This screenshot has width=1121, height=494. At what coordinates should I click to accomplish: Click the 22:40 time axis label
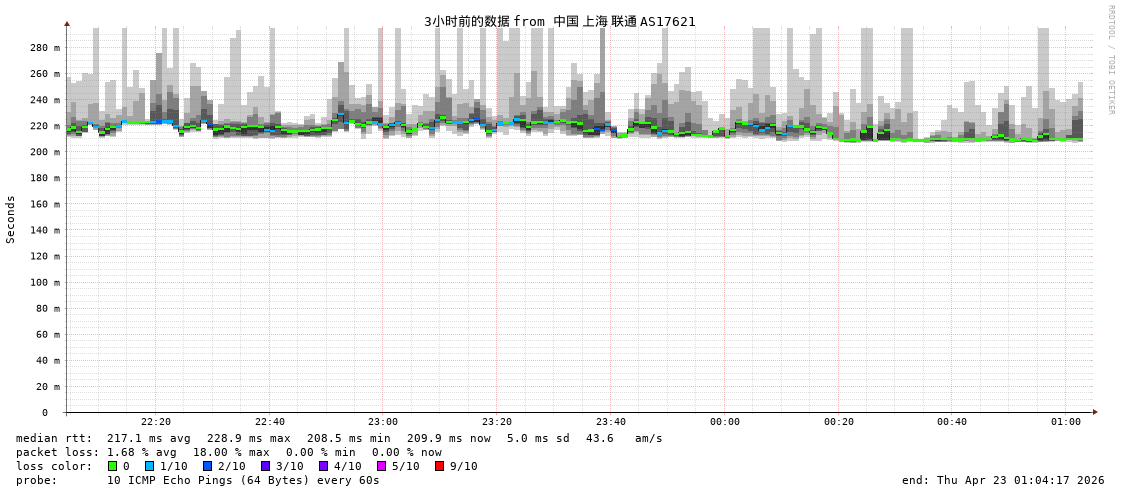click(270, 422)
